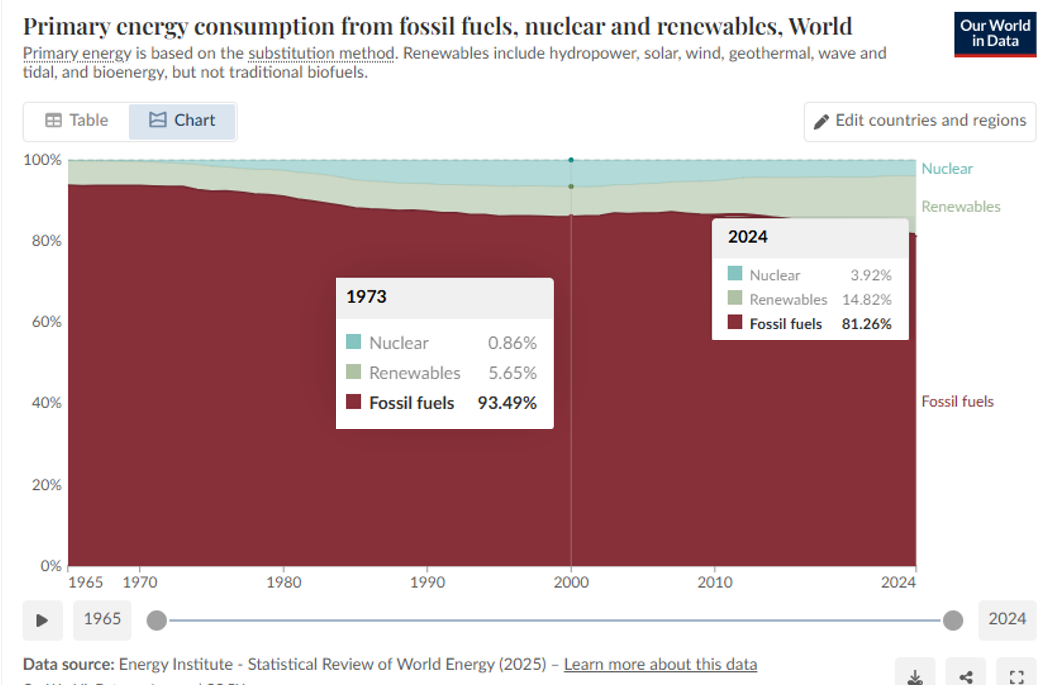Click the download icon
The image size is (1050, 685).
pos(914,676)
